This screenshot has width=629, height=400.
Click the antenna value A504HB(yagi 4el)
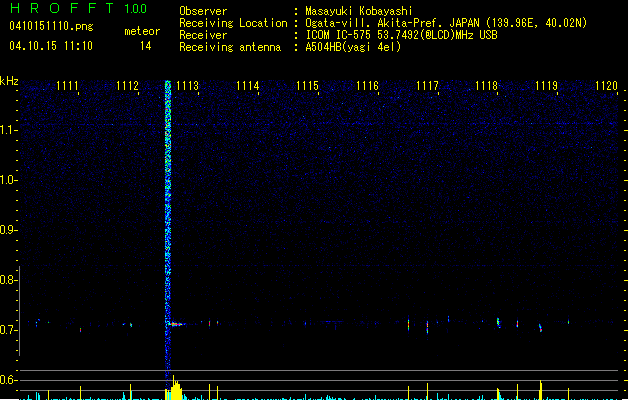point(353,47)
